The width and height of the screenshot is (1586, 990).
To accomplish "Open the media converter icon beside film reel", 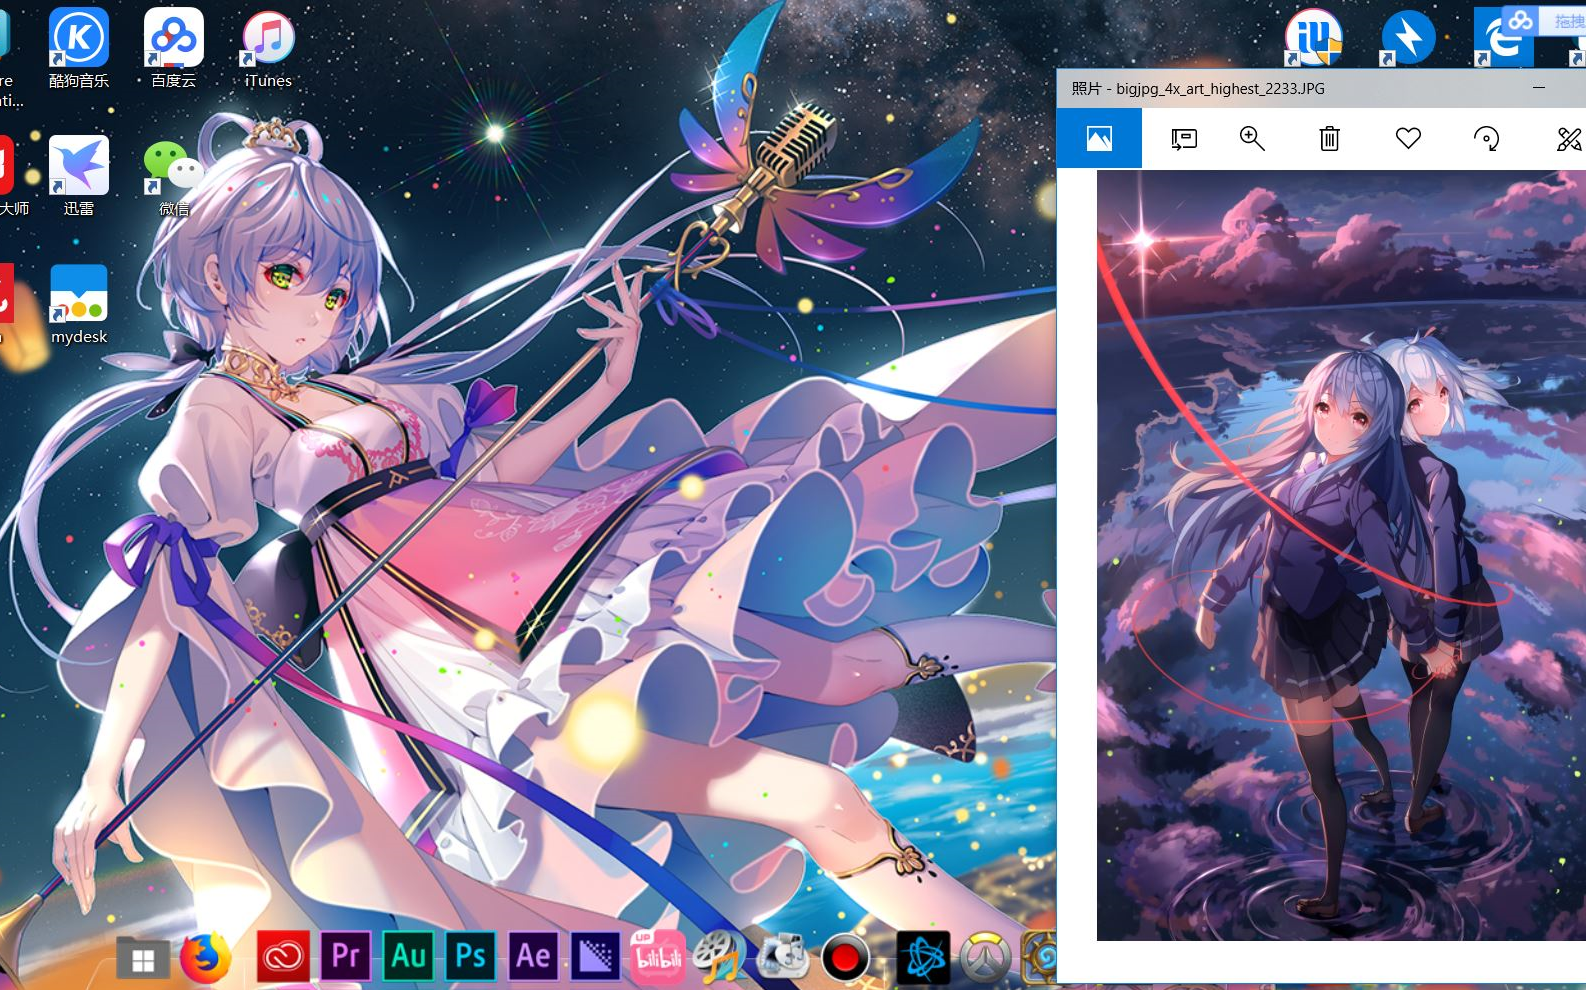I will click(782, 957).
